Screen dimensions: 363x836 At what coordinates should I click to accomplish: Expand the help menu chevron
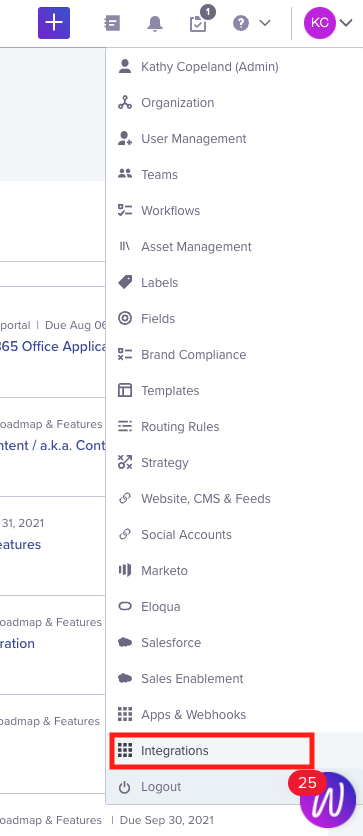coord(264,23)
